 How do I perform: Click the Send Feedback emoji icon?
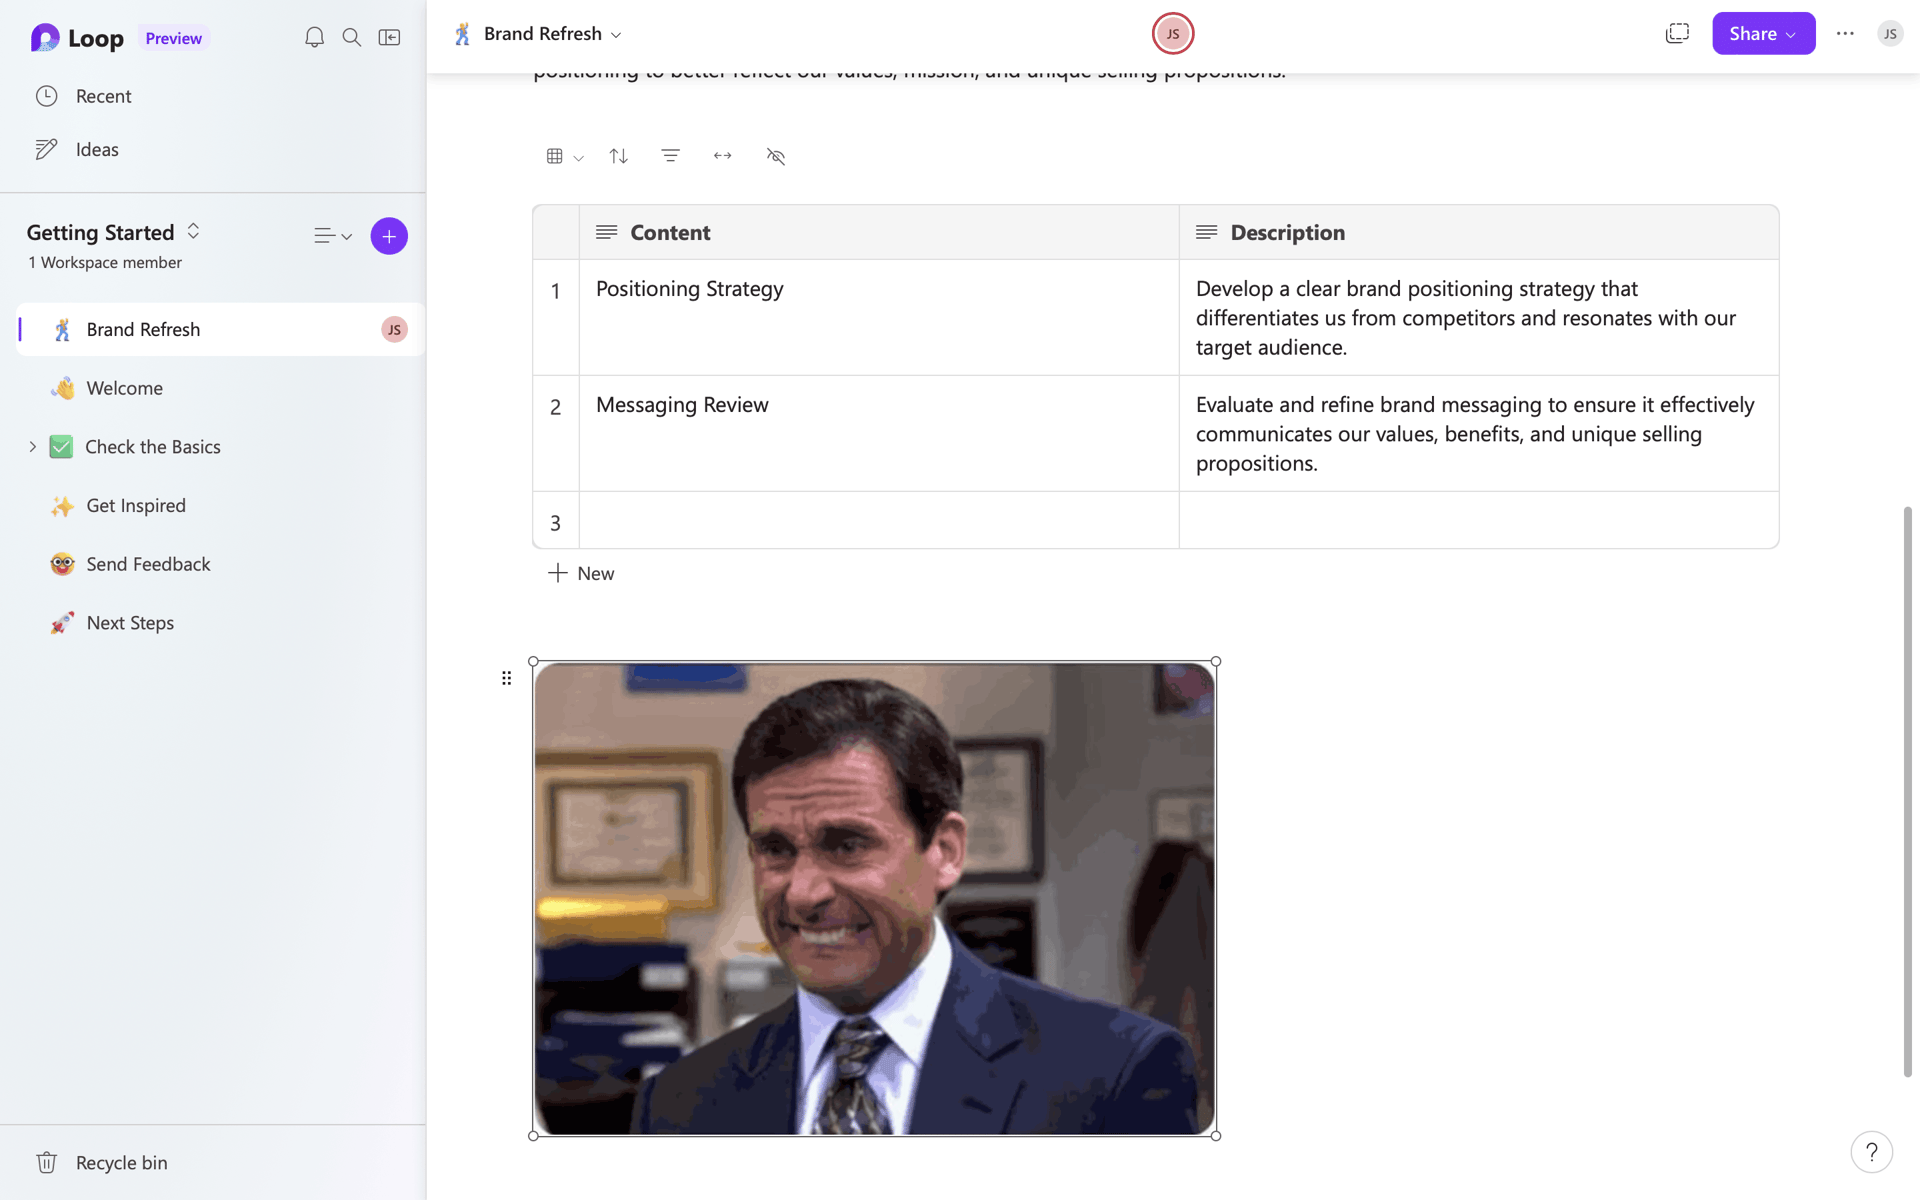pyautogui.click(x=62, y=564)
